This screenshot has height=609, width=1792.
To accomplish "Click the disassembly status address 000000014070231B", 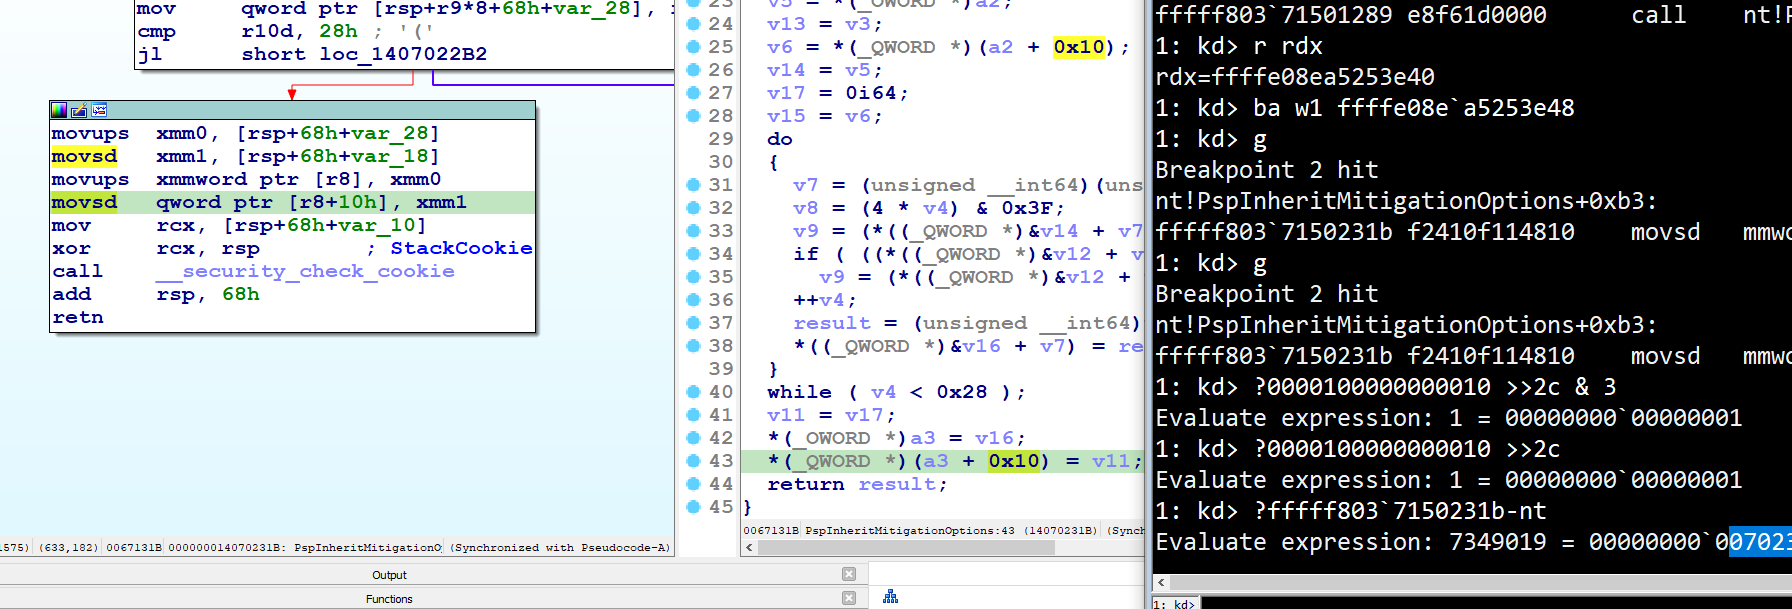I will pyautogui.click(x=226, y=547).
